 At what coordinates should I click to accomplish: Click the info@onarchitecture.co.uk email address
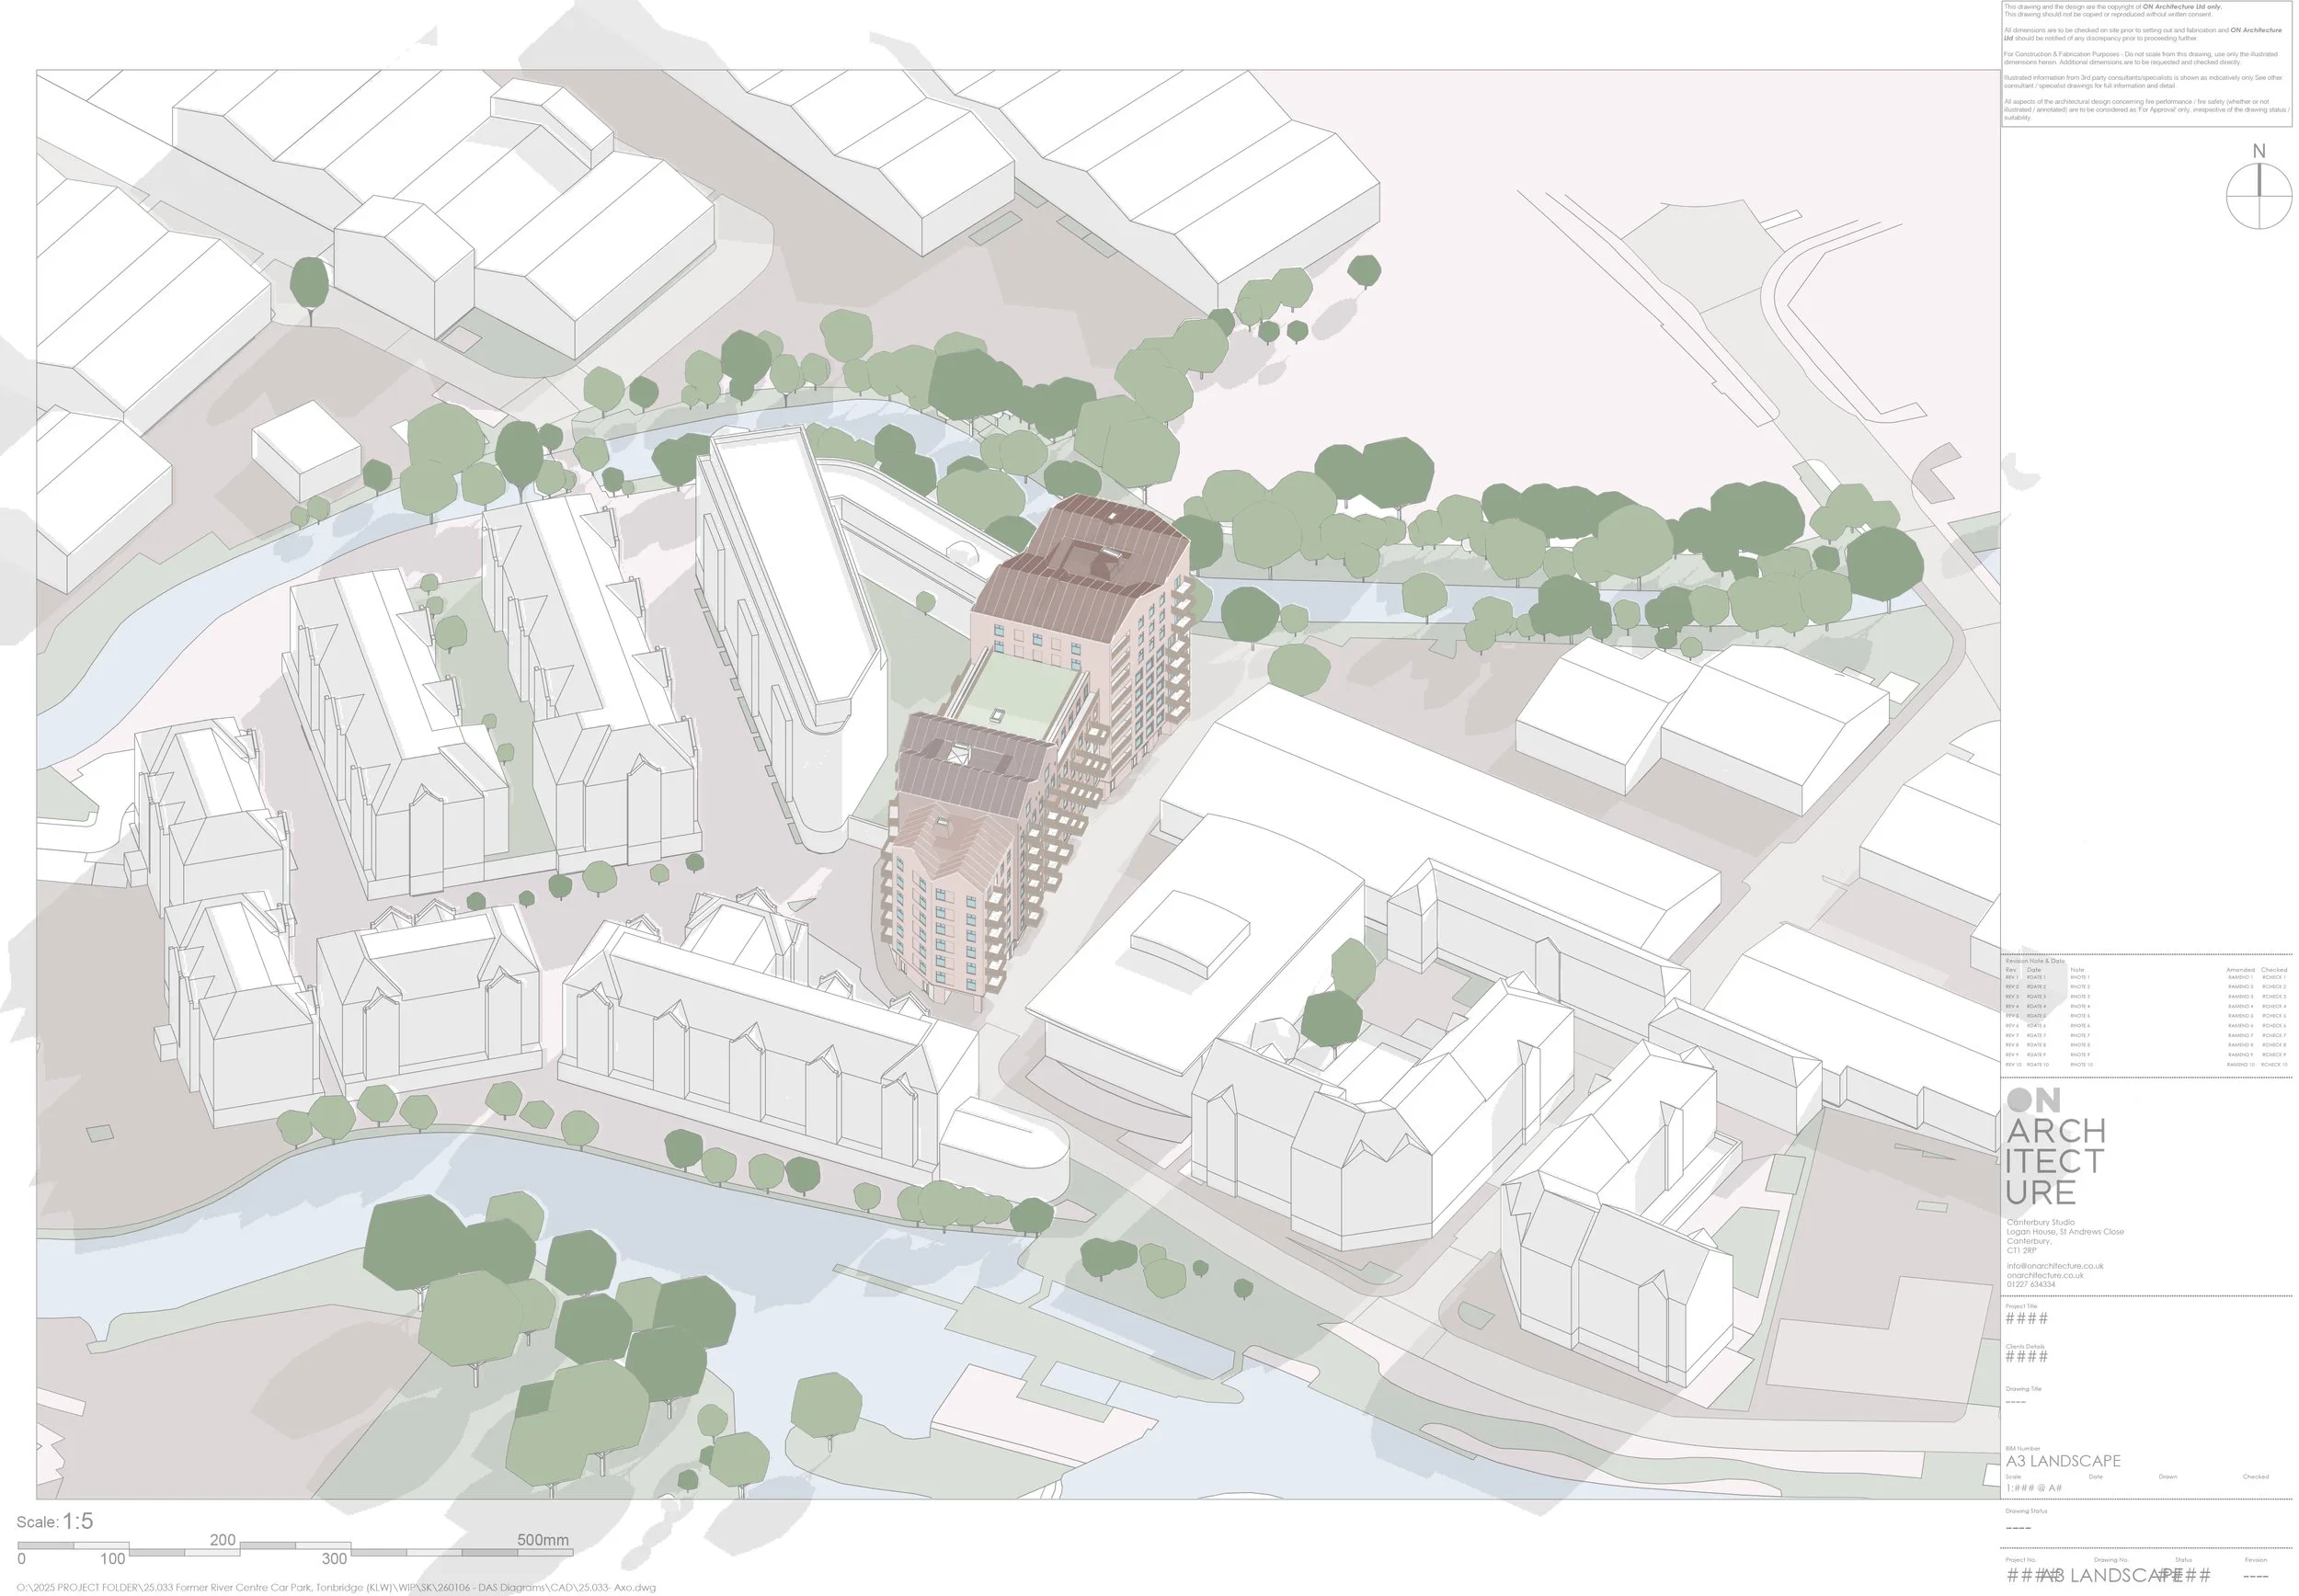tap(2054, 1266)
